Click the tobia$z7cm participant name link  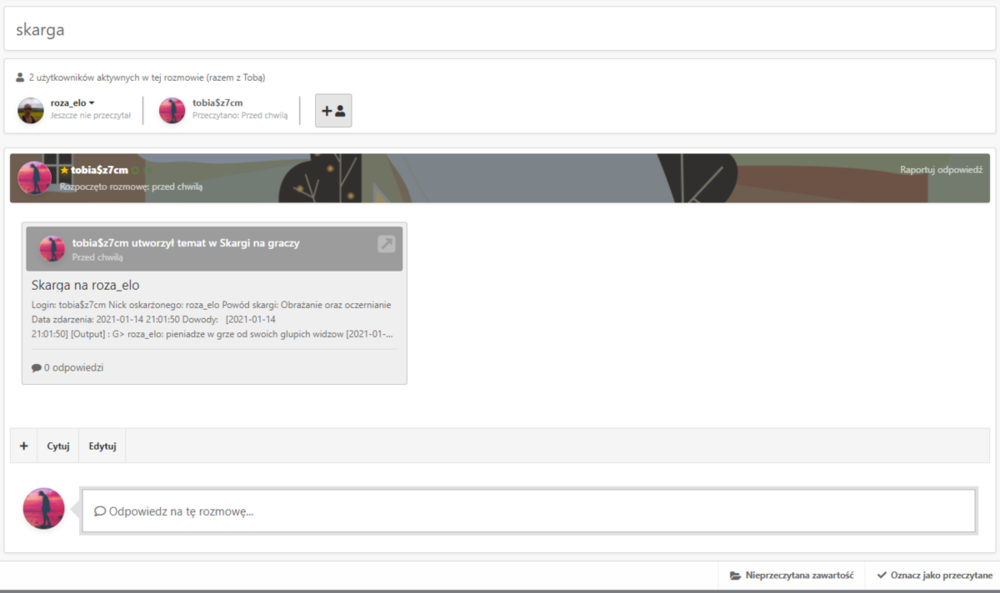217,103
